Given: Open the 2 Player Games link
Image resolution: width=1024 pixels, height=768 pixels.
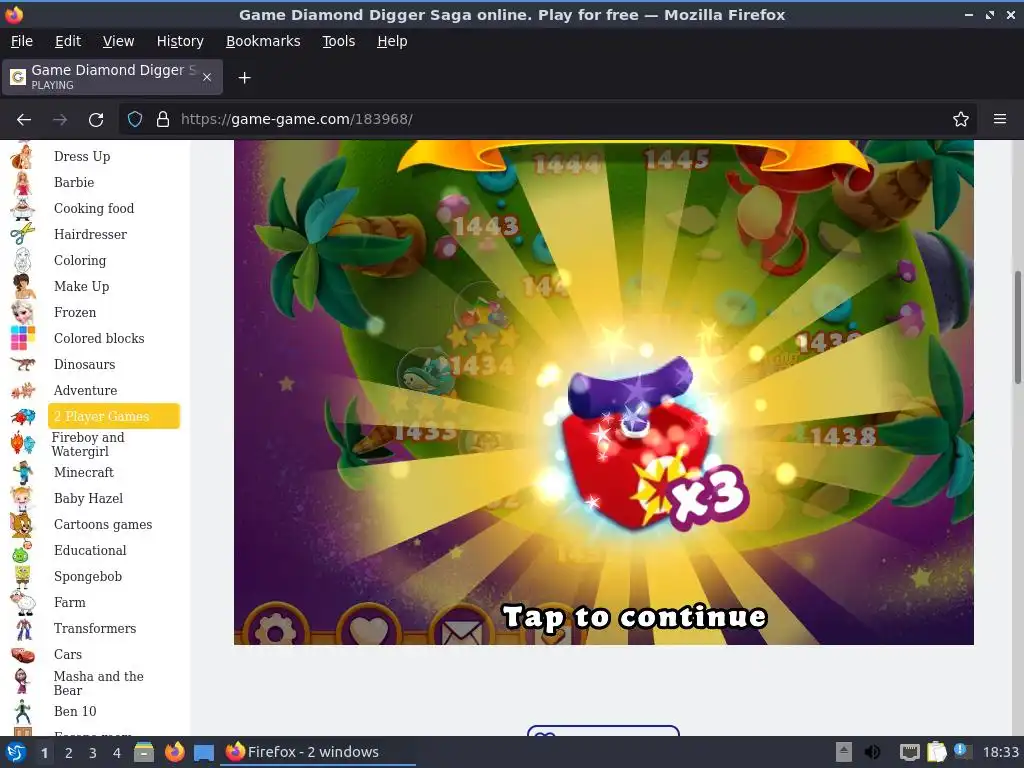Looking at the screenshot, I should (x=114, y=417).
